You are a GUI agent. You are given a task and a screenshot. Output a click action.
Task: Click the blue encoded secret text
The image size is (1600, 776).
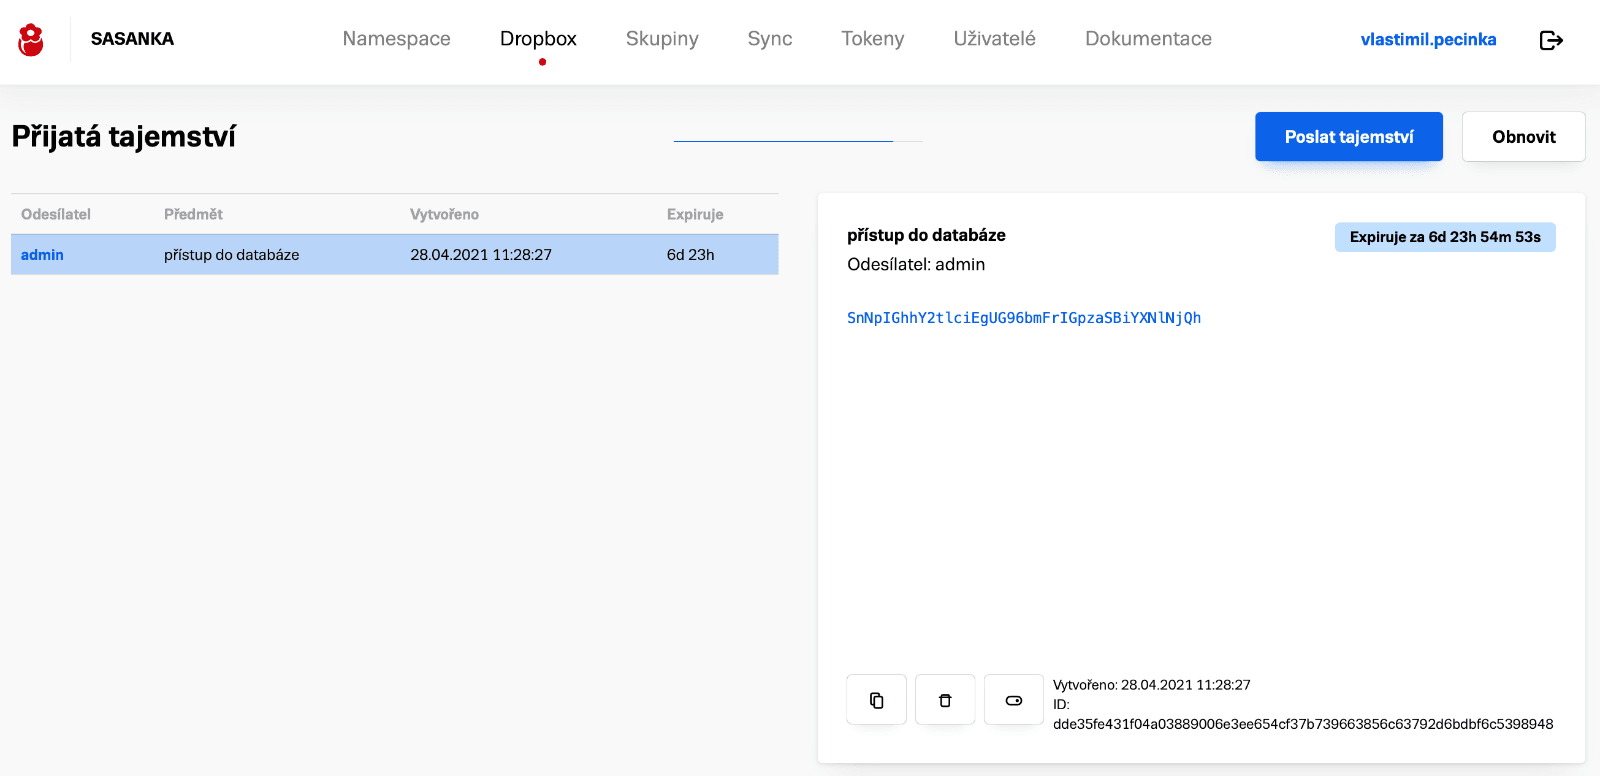tap(1023, 318)
